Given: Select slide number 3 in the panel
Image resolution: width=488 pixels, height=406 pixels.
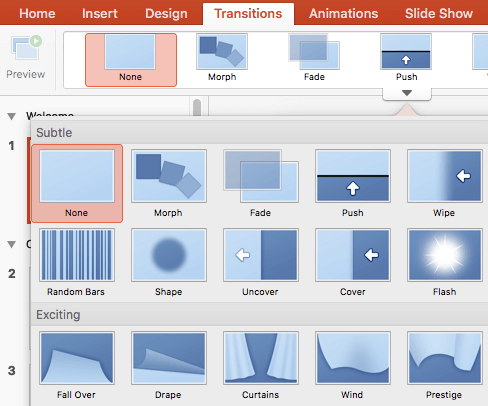Looking at the screenshot, I should coord(12,371).
